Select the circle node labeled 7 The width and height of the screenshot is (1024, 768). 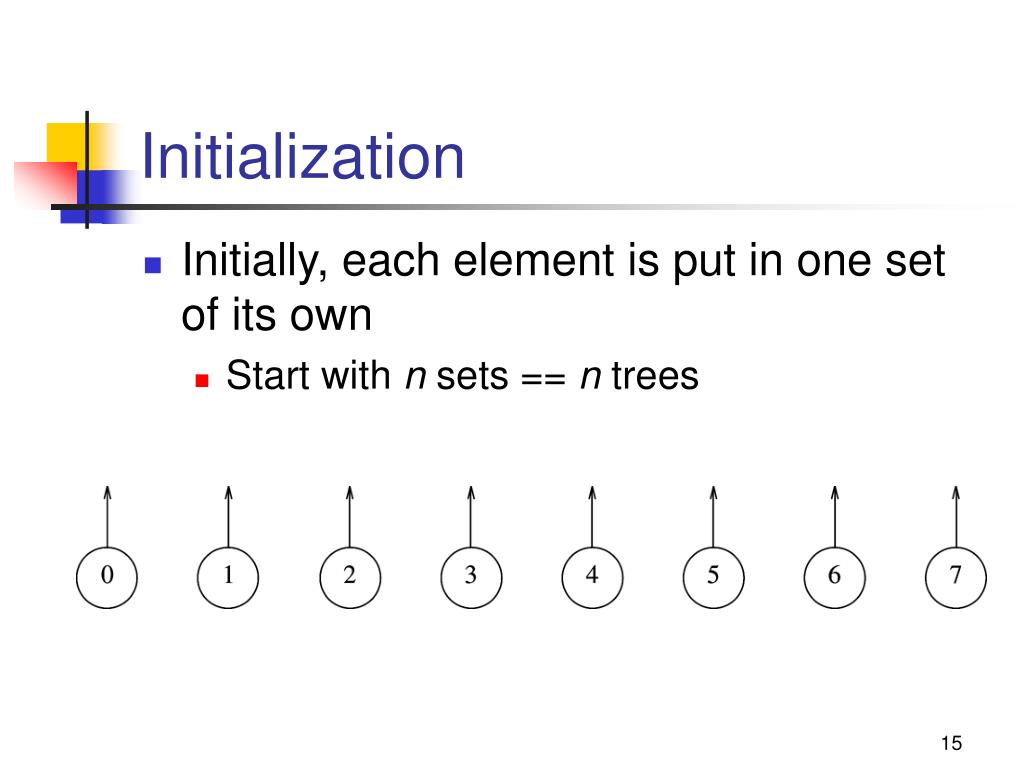[956, 577]
